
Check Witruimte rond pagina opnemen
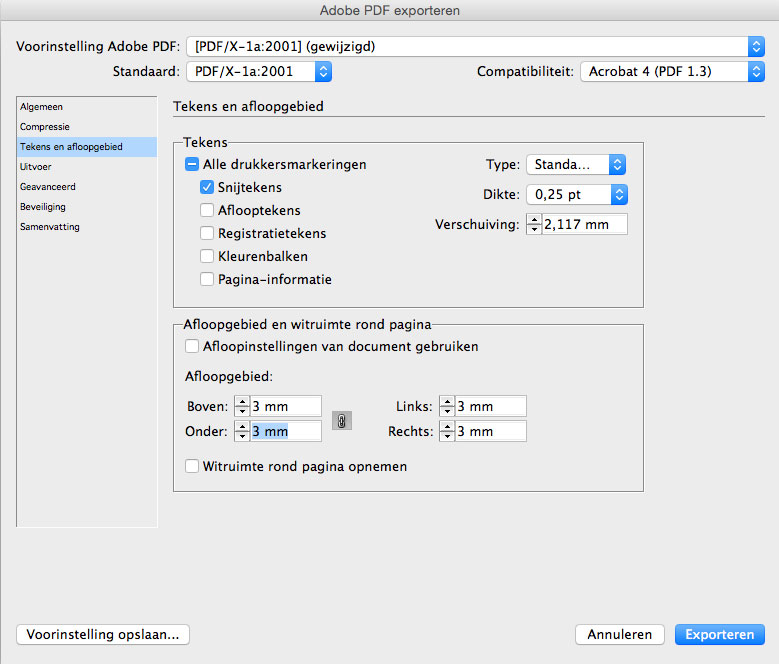192,466
